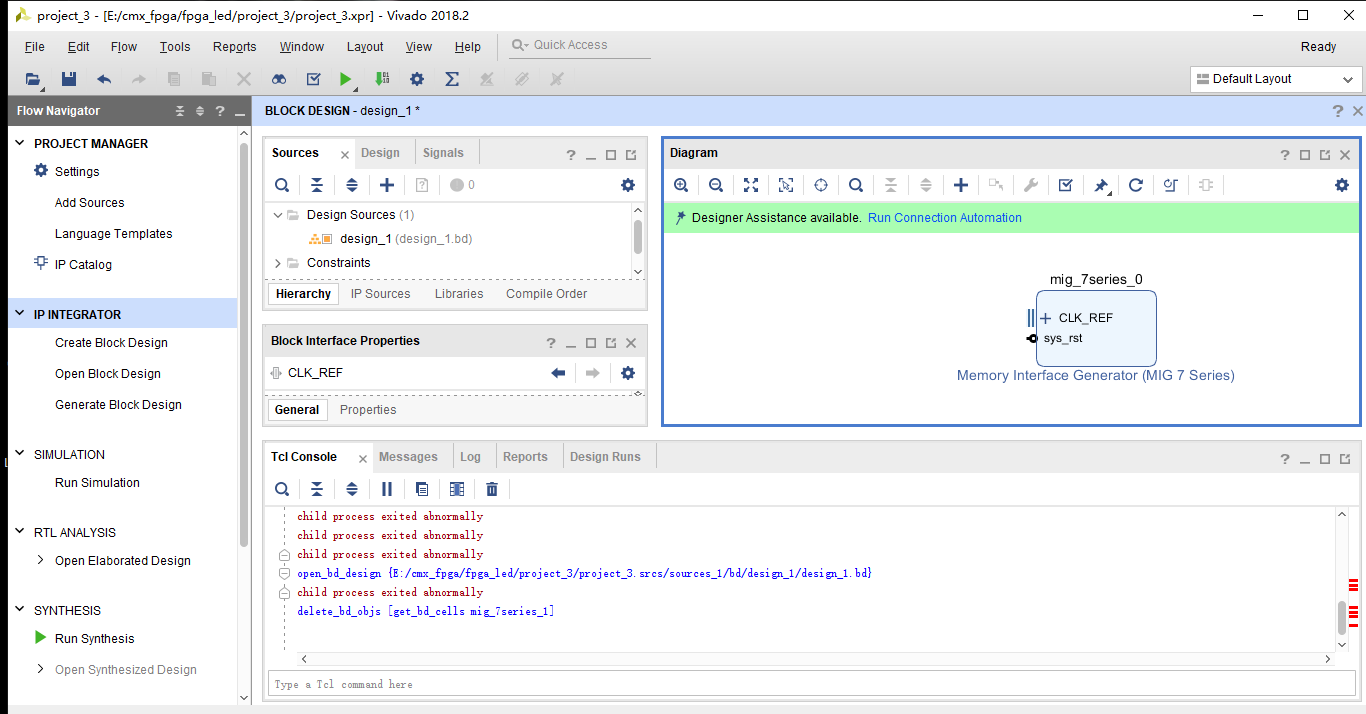Collapse the SIMULATION section
Viewport: 1366px width, 714px height.
pyautogui.click(x=20, y=454)
